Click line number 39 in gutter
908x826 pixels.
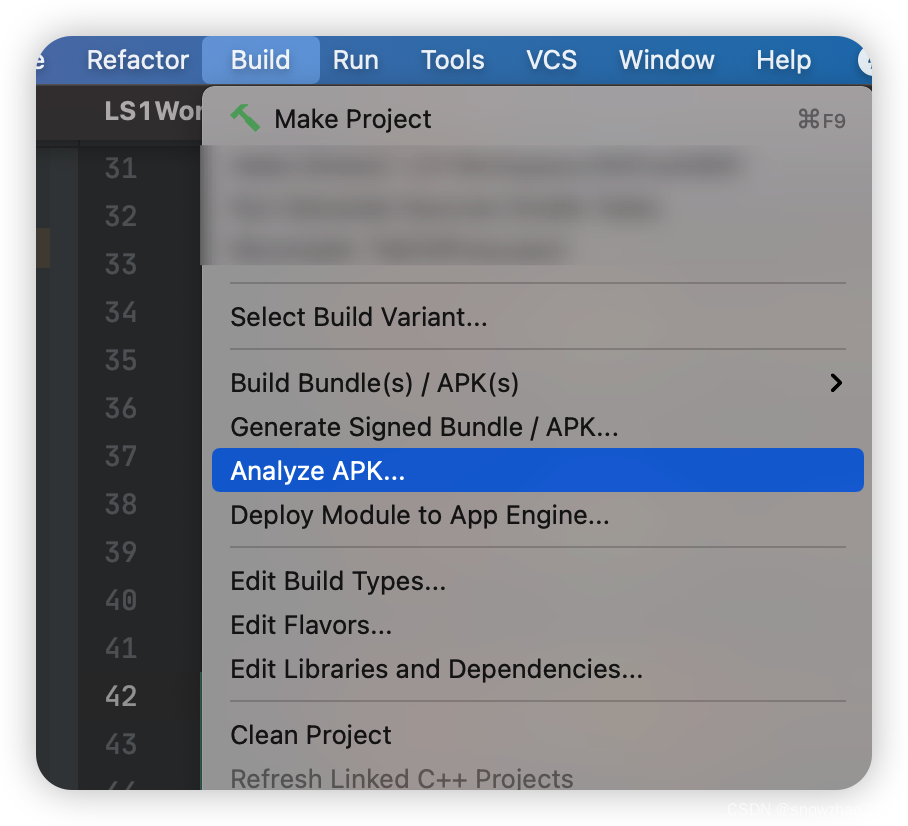[x=121, y=553]
